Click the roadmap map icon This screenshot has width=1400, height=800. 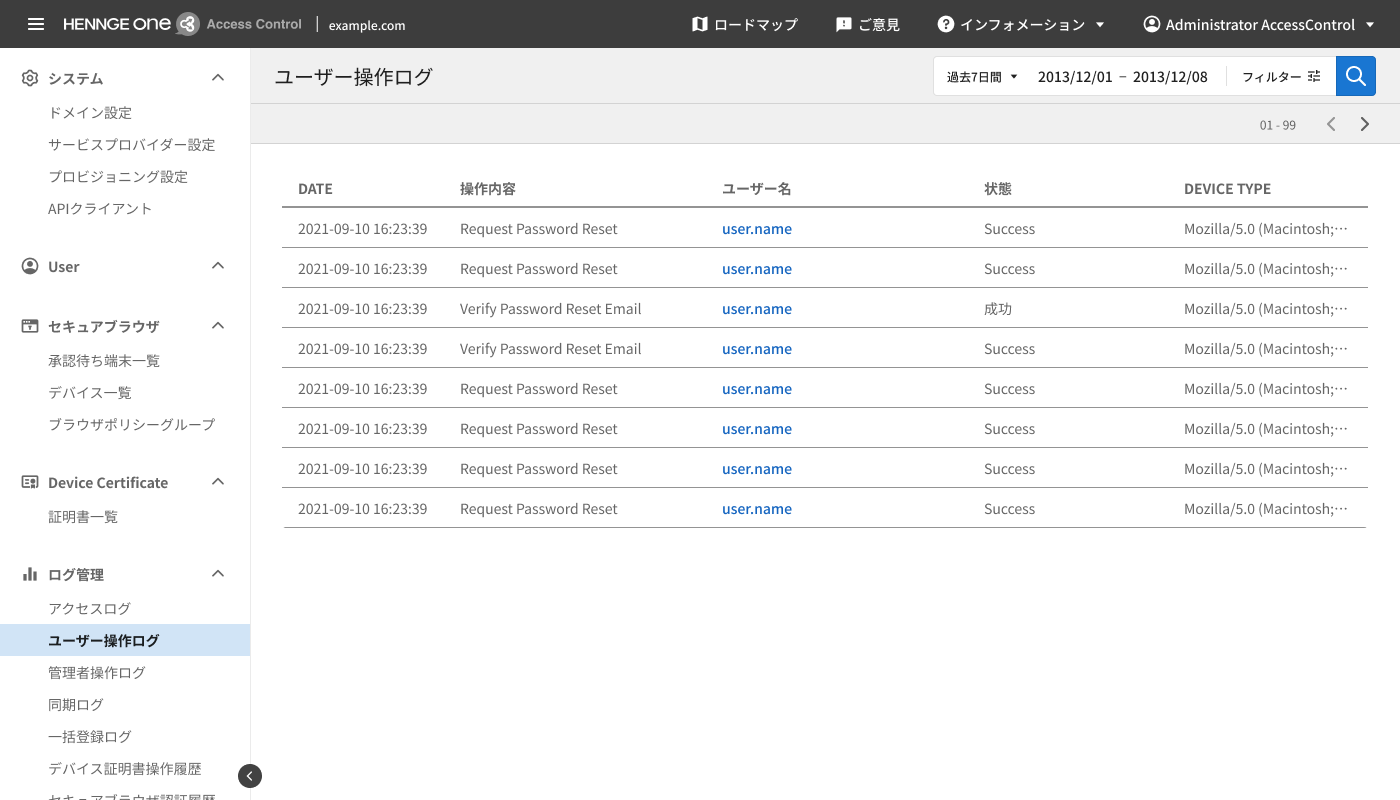700,24
